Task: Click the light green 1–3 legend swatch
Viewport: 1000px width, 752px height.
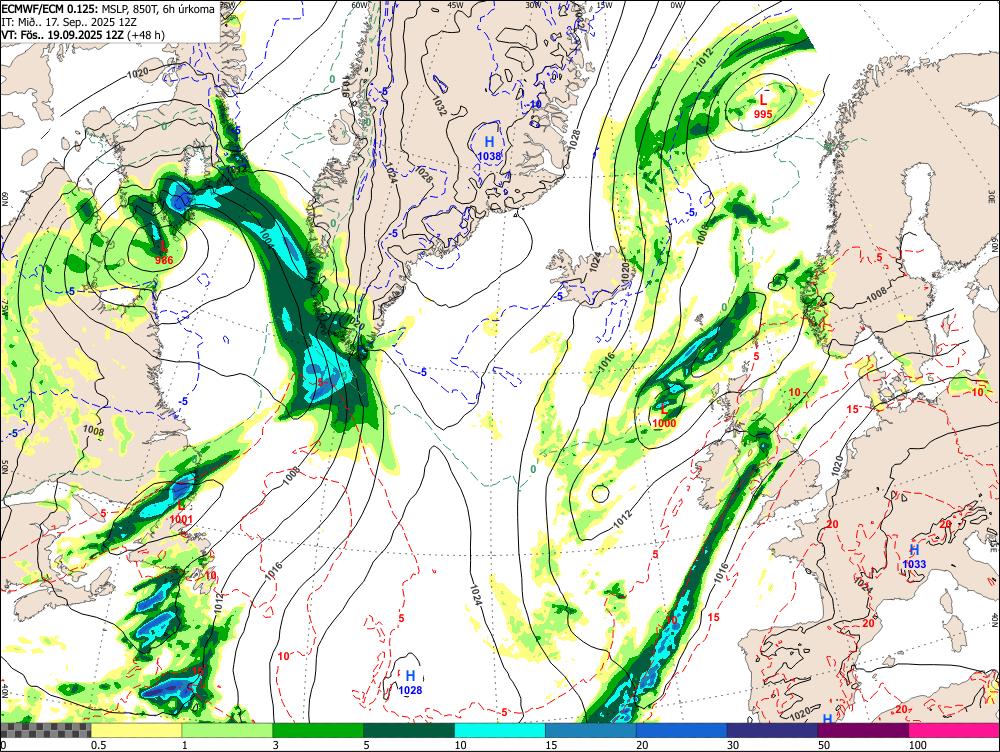Action: [227, 730]
